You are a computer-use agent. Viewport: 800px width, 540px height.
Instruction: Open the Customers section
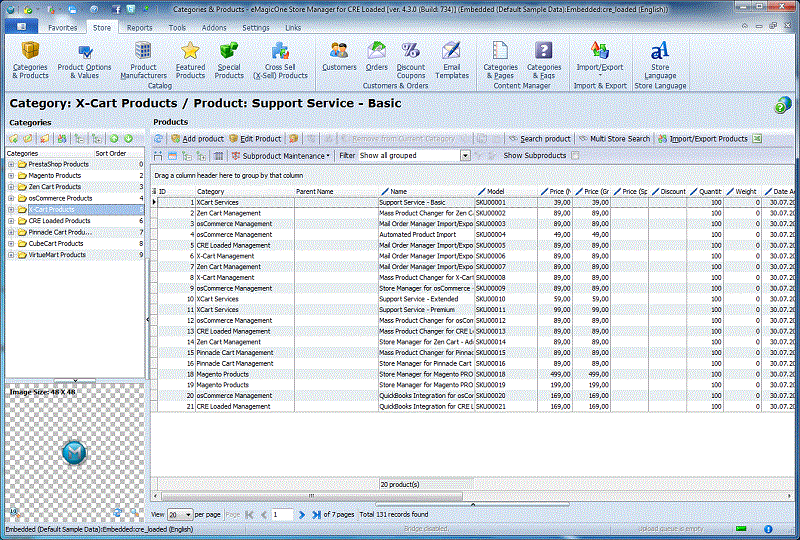pyautogui.click(x=339, y=57)
